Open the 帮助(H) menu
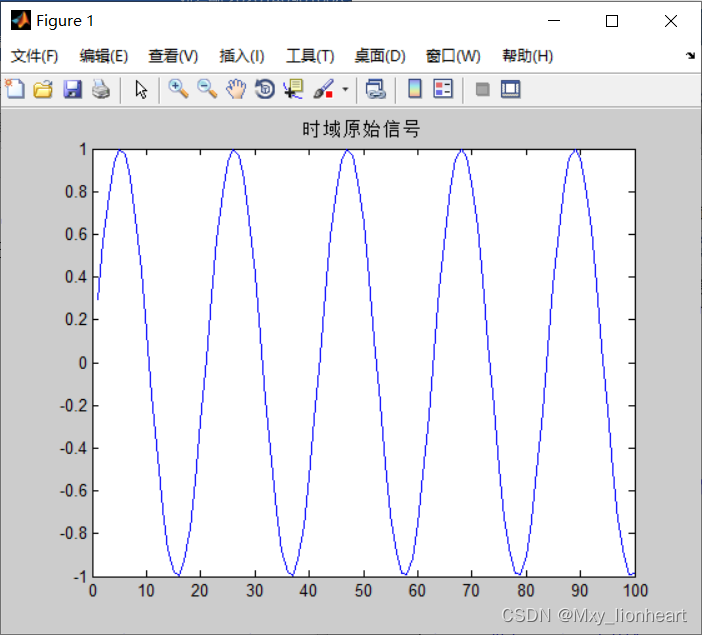 [x=527, y=56]
